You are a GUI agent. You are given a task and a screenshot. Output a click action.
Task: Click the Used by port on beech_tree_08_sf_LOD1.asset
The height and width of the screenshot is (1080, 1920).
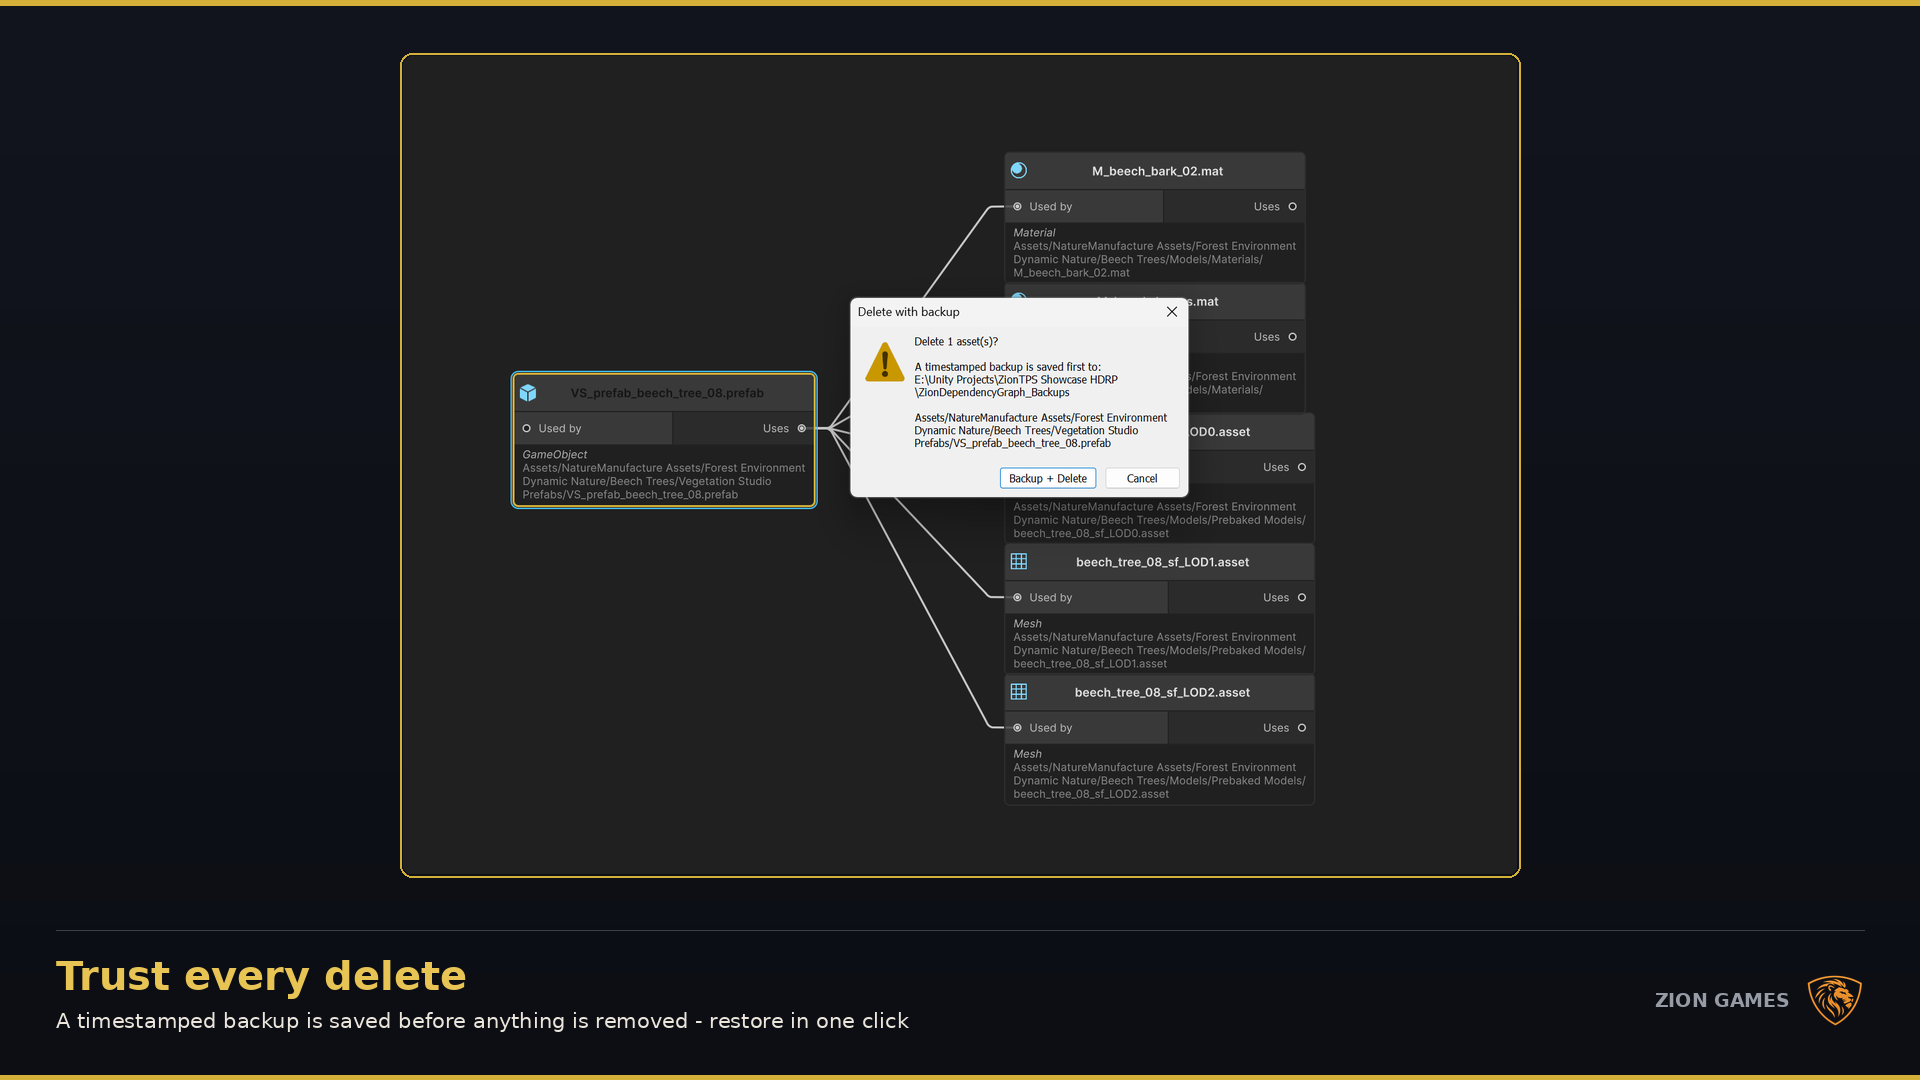(x=1017, y=598)
